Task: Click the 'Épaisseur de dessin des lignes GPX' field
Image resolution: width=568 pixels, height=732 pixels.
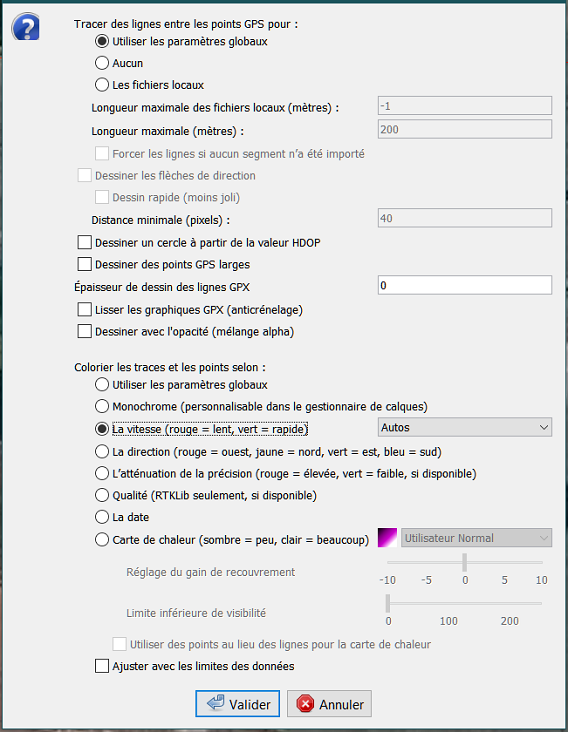Action: tap(464, 285)
